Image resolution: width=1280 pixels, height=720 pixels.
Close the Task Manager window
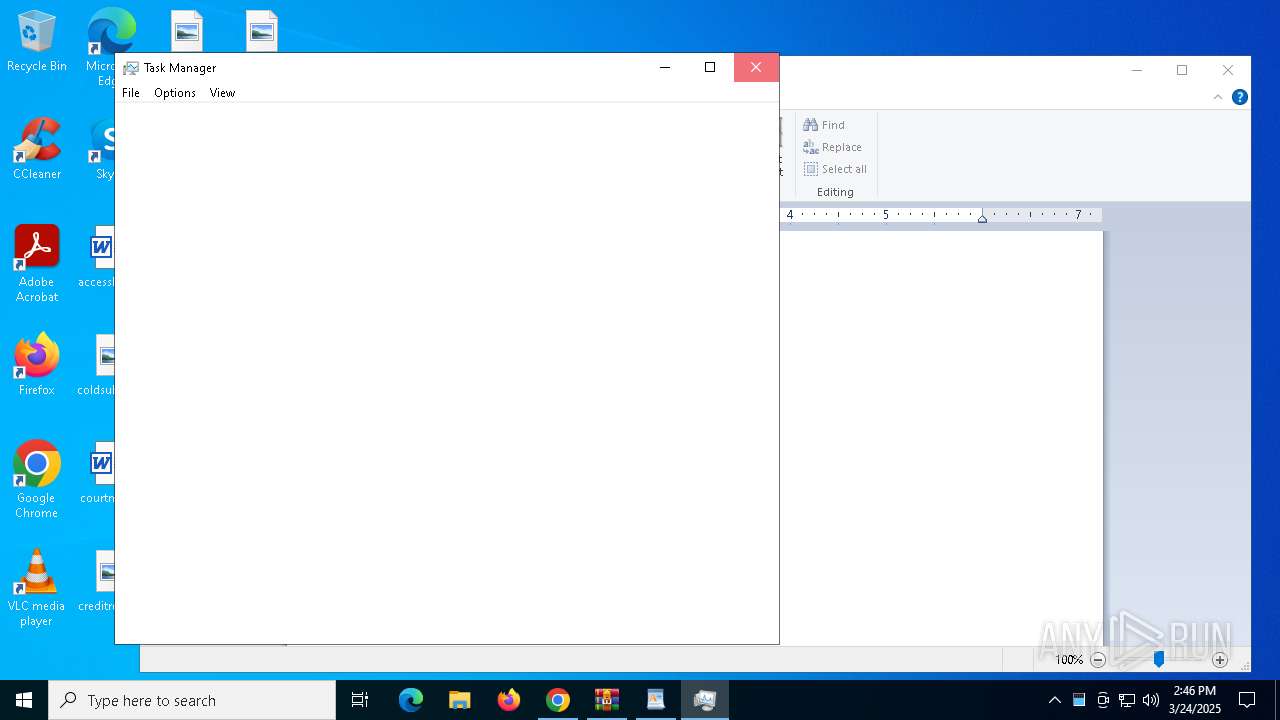[756, 67]
